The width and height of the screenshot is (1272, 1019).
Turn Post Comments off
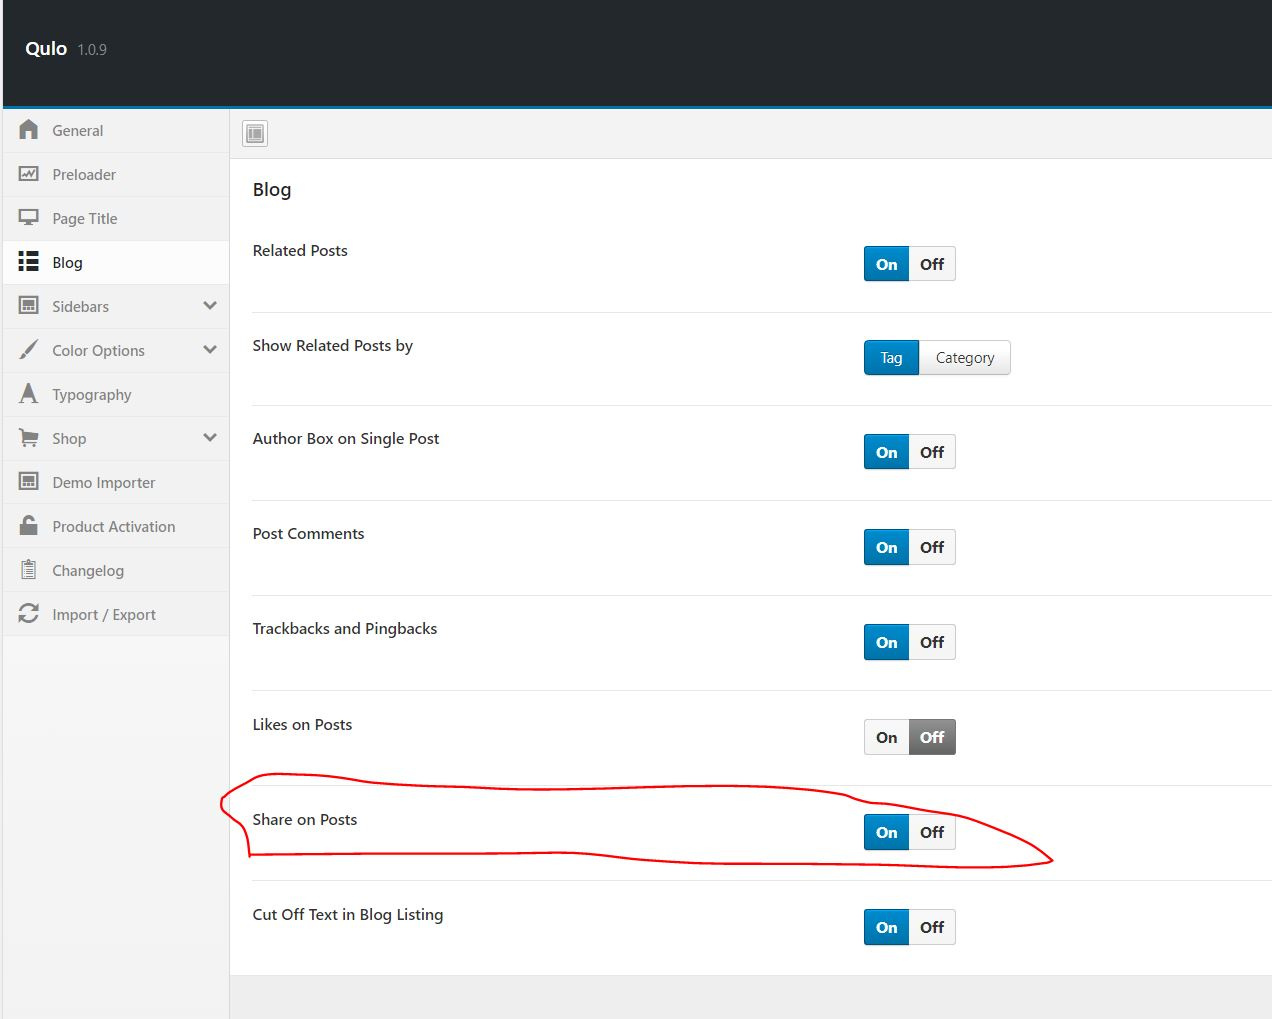coord(932,547)
